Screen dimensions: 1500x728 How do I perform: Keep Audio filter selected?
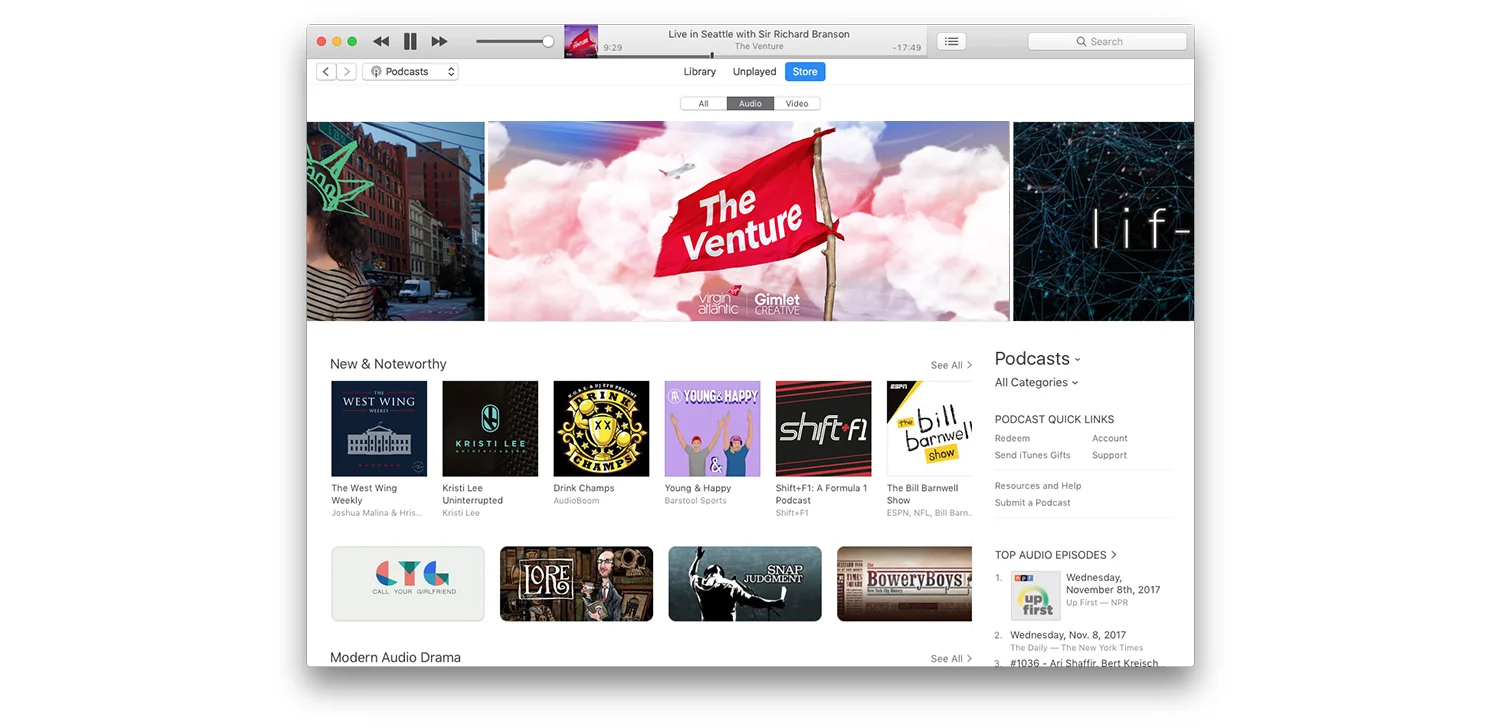[x=749, y=103]
